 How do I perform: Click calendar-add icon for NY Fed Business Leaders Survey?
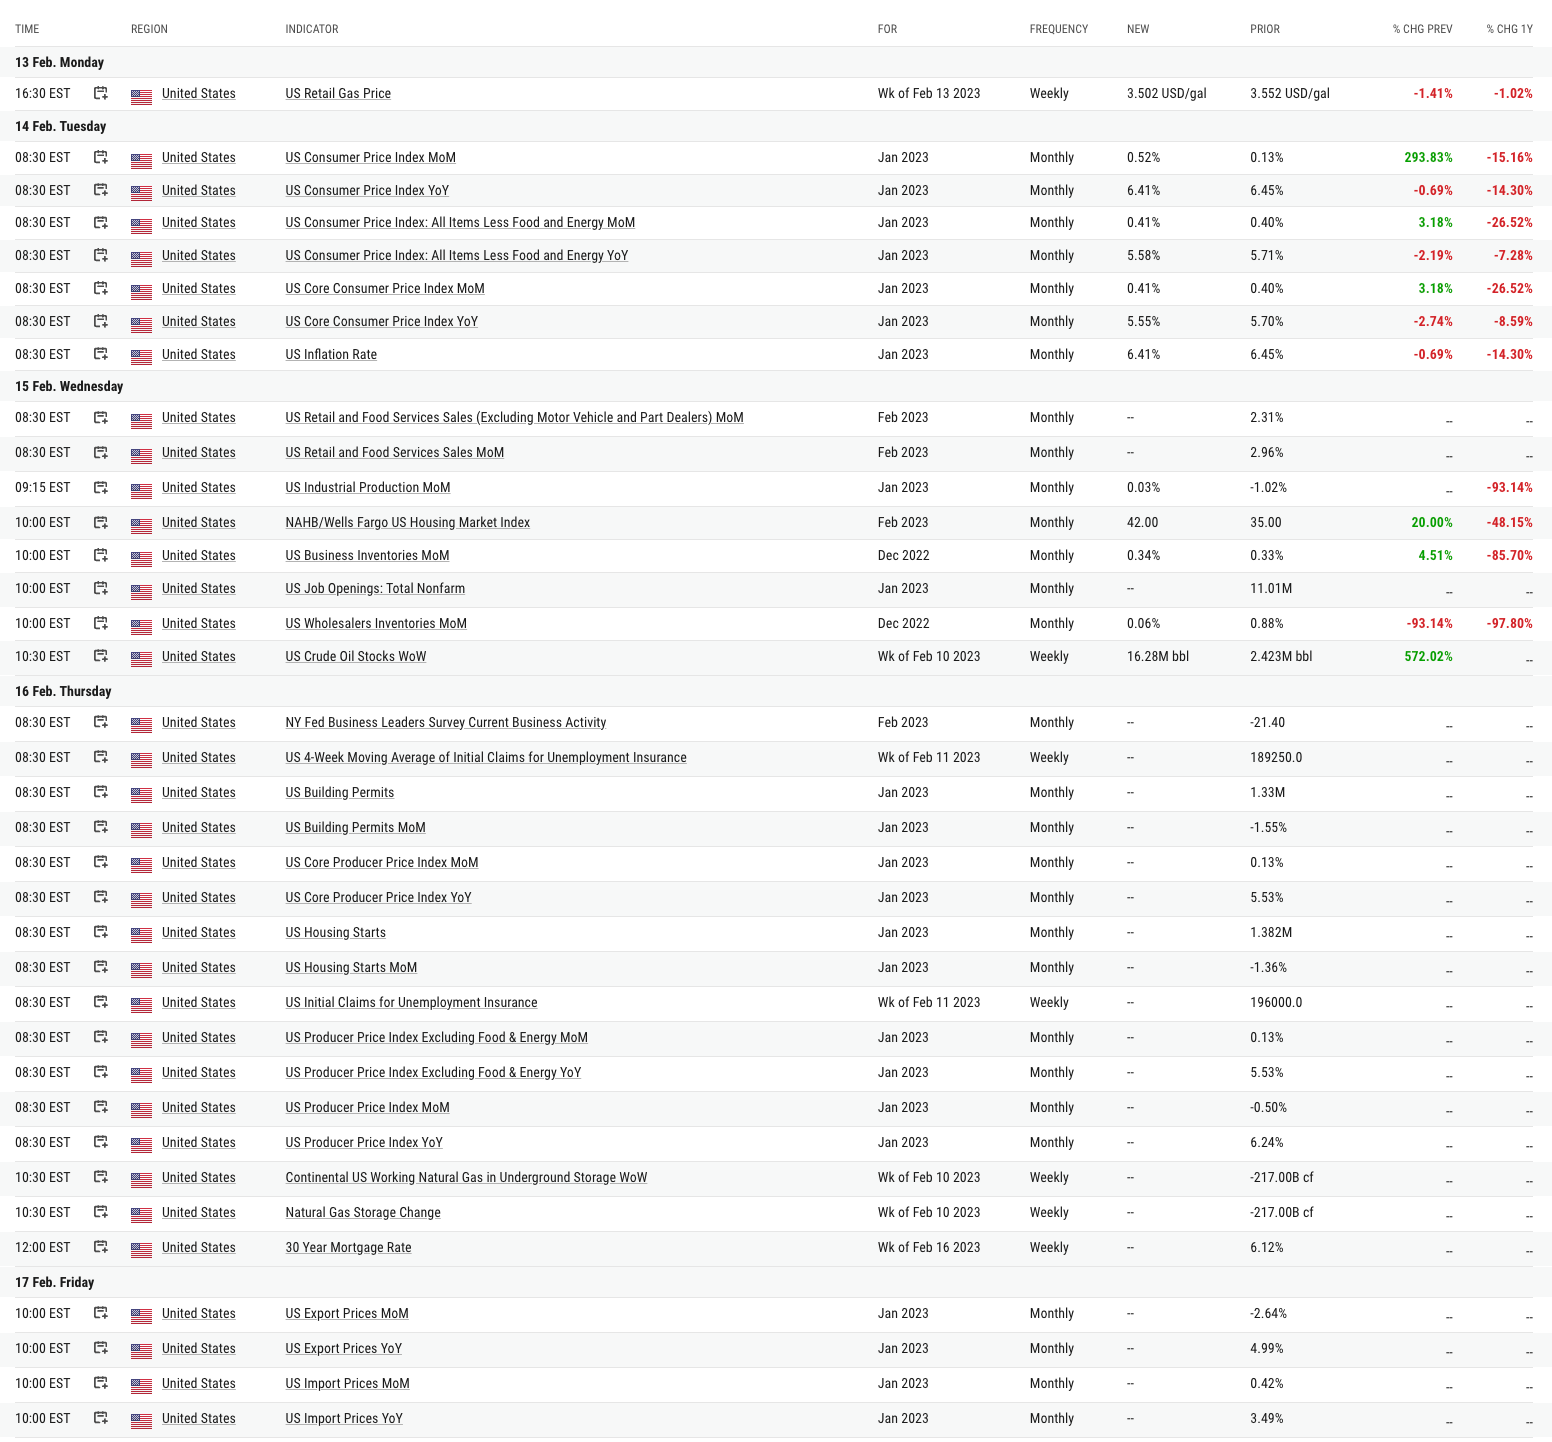[101, 722]
